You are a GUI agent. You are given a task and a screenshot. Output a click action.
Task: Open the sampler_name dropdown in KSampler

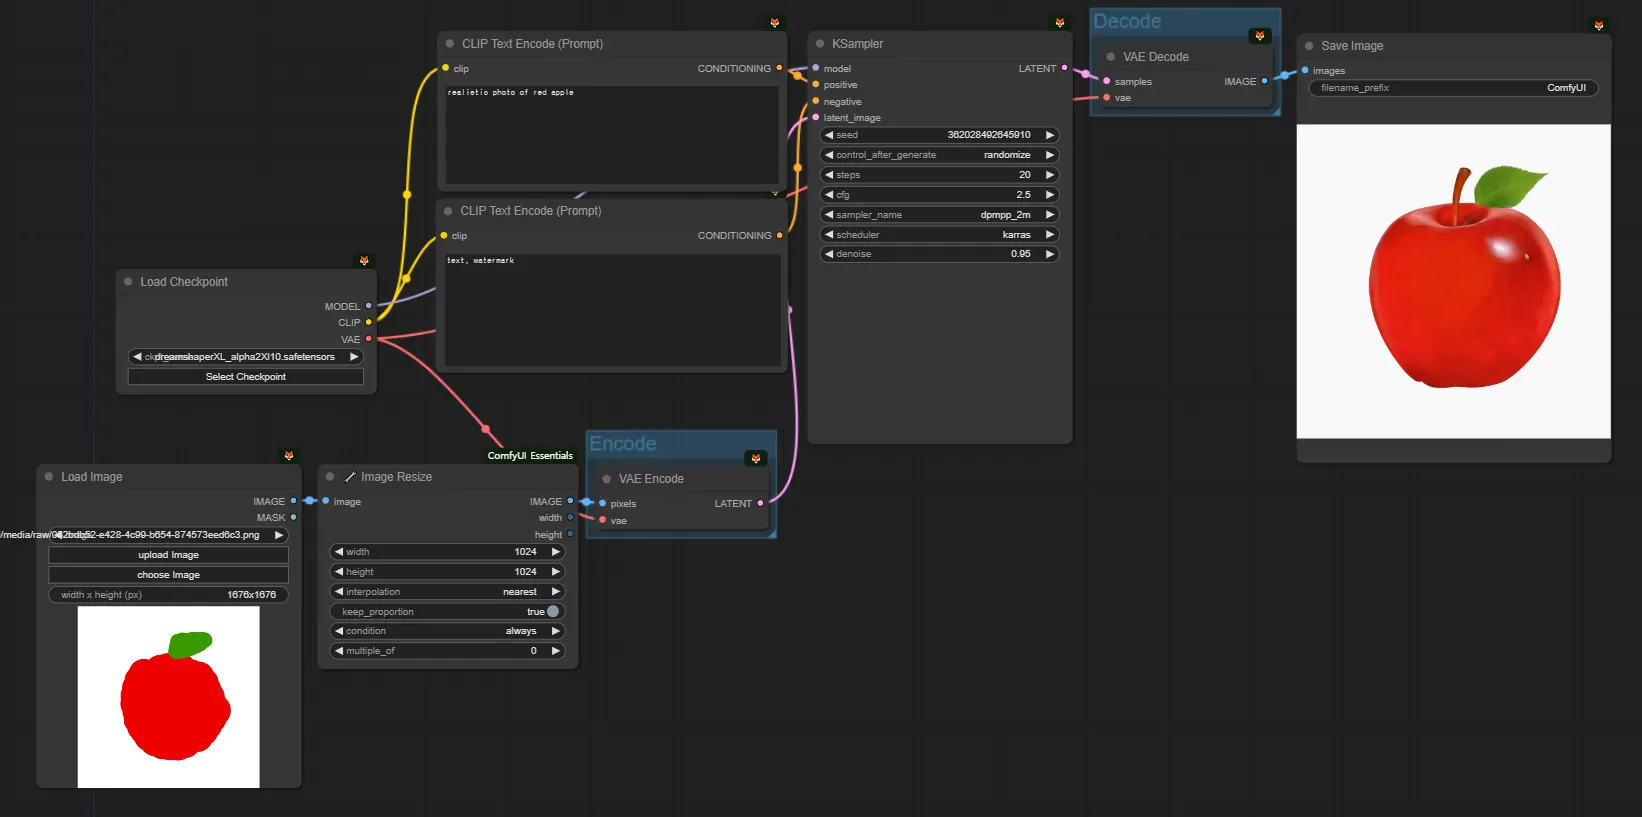click(x=939, y=215)
